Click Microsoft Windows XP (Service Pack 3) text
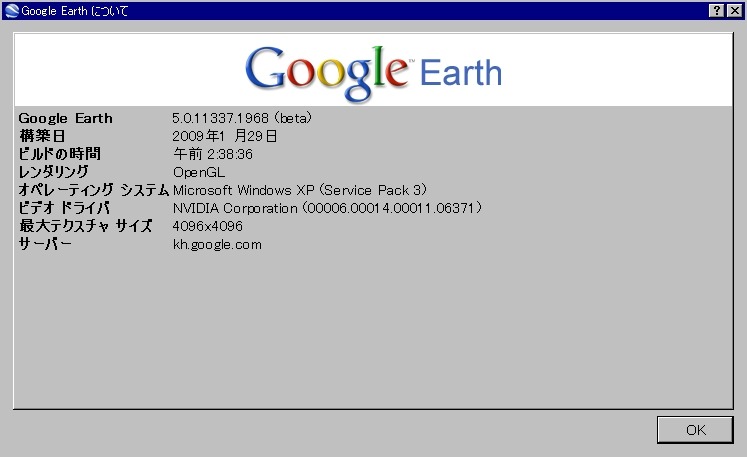Viewport: 747px width, 457px height. [300, 190]
